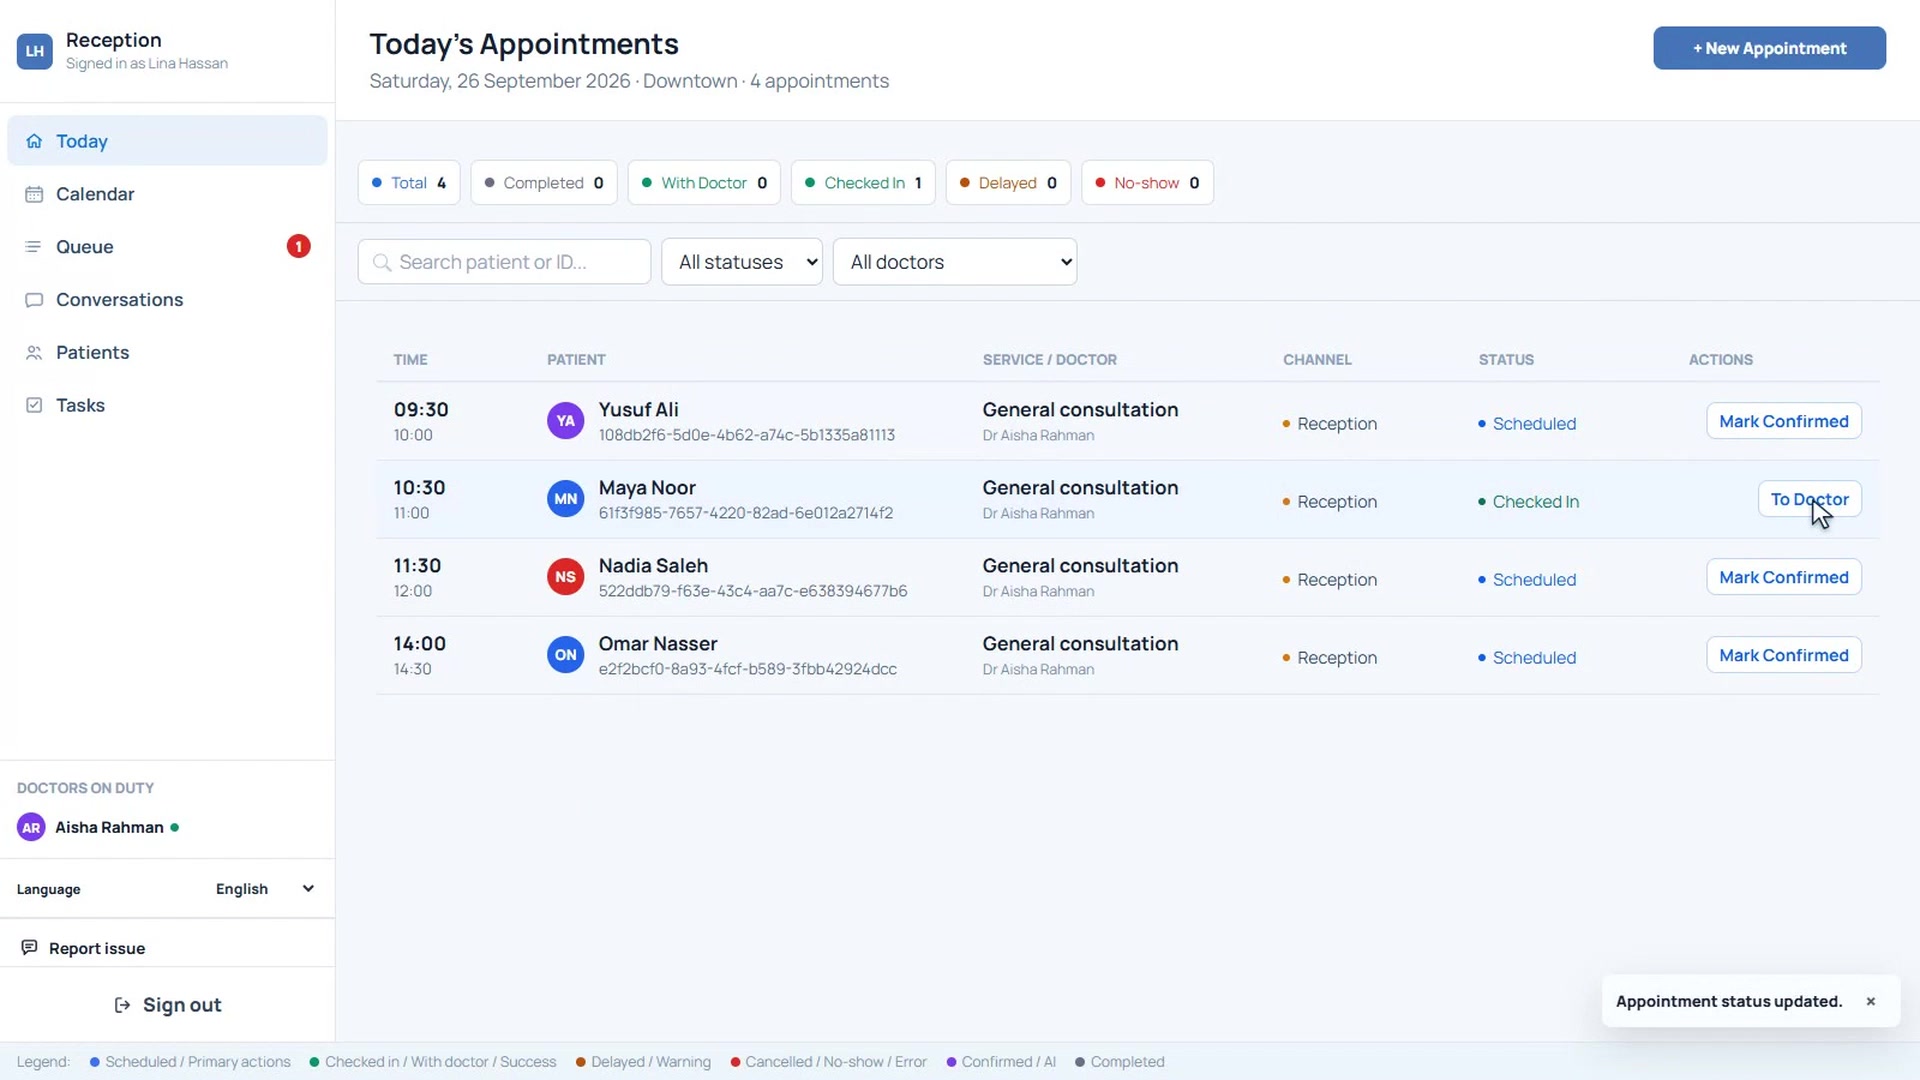Click the YA avatar for Yusuf Ali
The height and width of the screenshot is (1080, 1920).
point(566,421)
